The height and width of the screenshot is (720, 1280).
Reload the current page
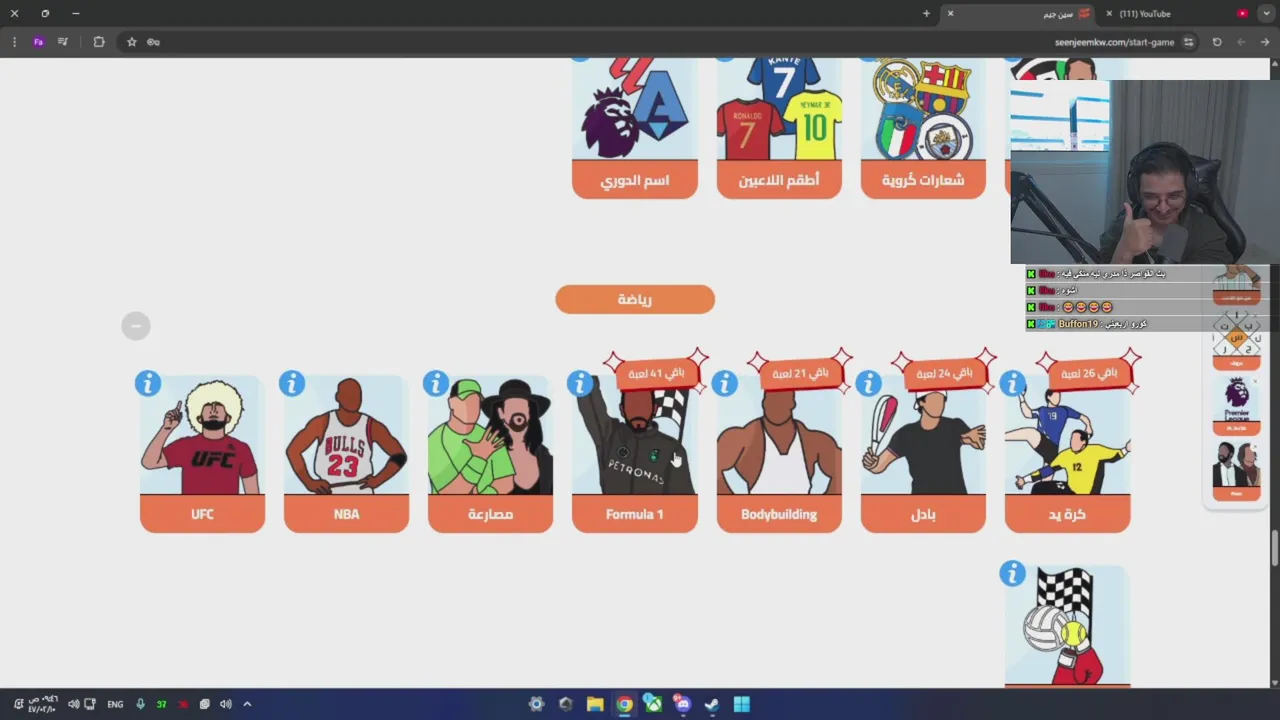point(1217,42)
